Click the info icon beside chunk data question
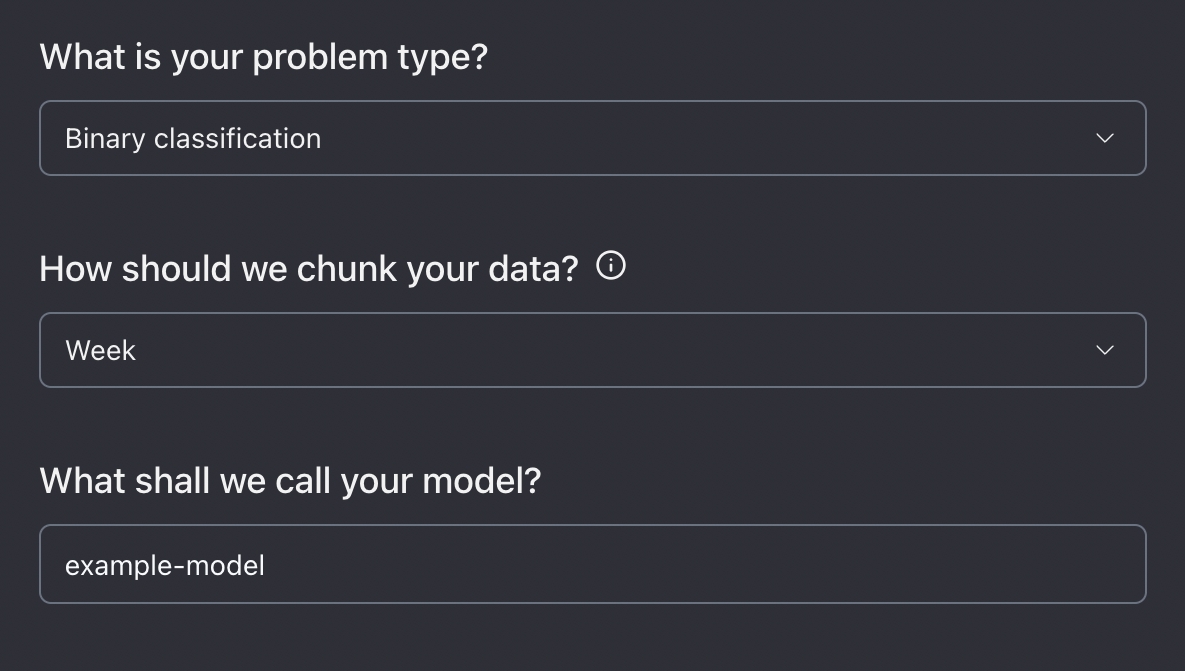The image size is (1185, 671). (x=611, y=266)
